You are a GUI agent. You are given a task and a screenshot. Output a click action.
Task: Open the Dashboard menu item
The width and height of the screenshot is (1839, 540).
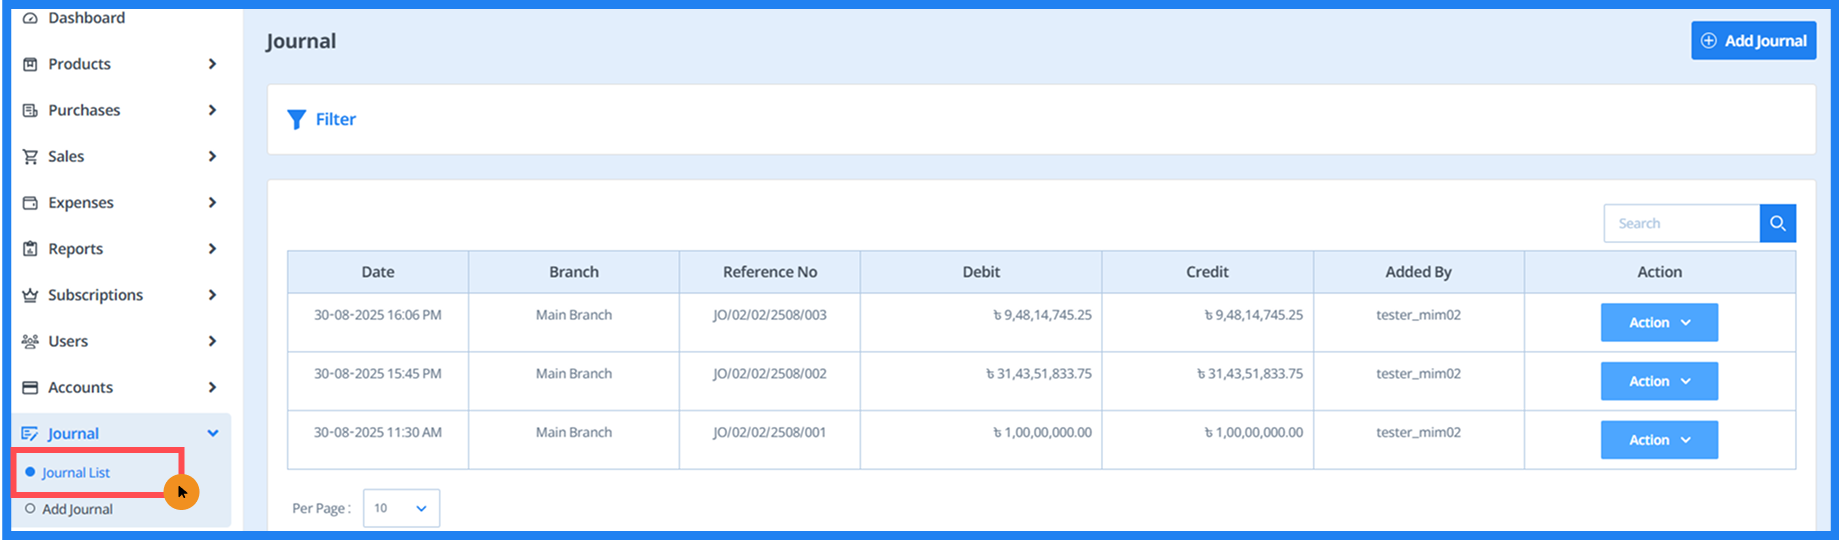point(86,18)
